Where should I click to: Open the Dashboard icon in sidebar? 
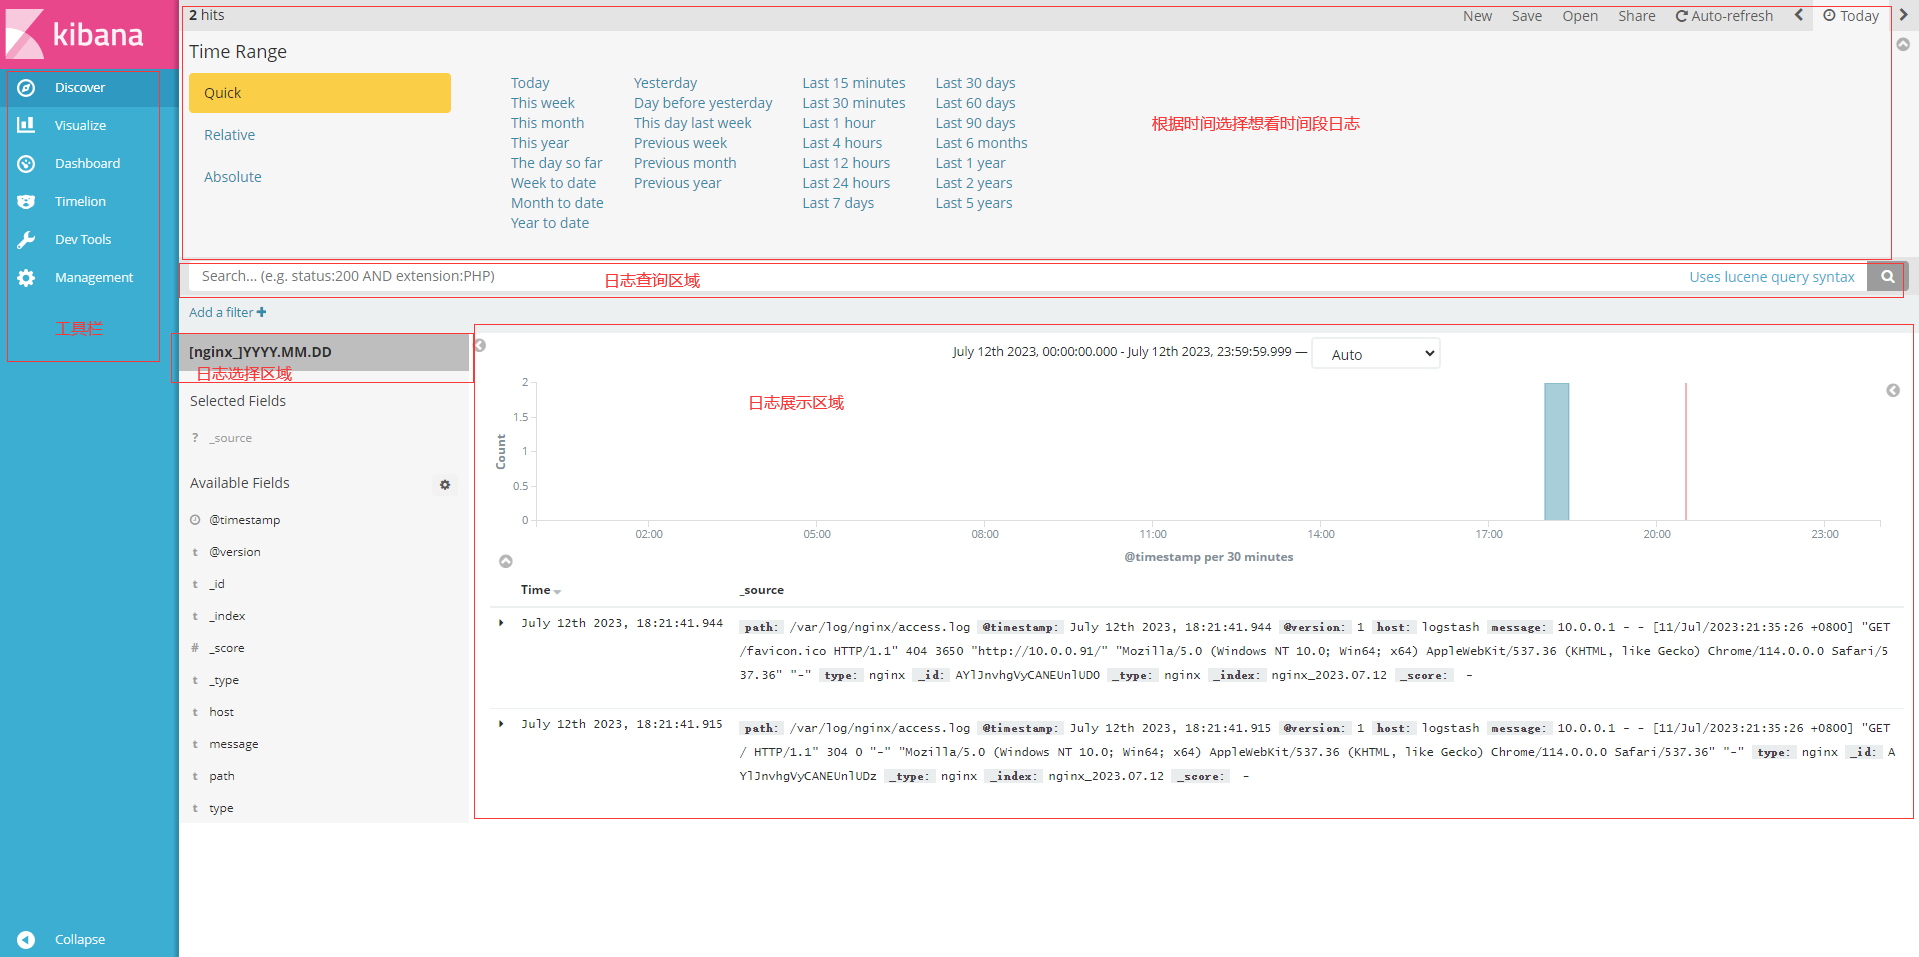27,164
